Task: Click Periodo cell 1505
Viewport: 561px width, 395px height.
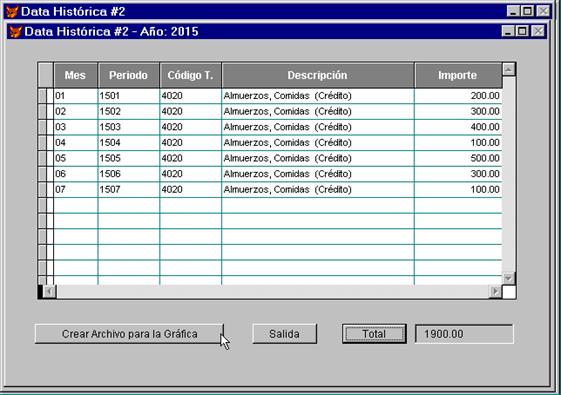Action: point(128,158)
